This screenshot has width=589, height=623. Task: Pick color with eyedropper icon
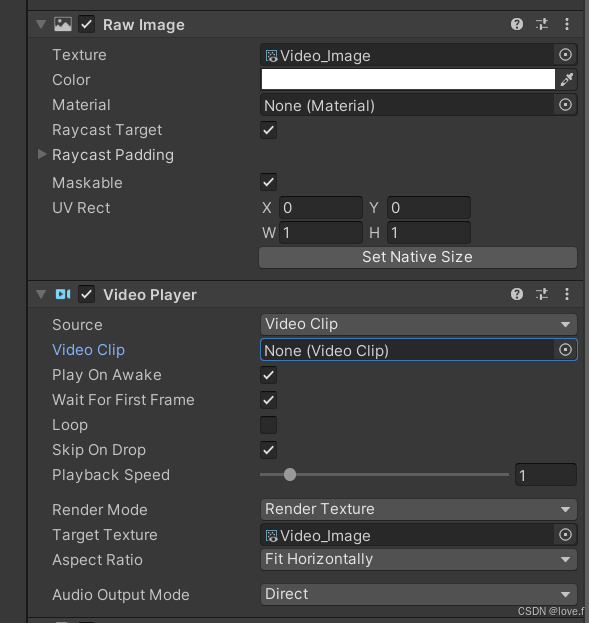pos(566,79)
